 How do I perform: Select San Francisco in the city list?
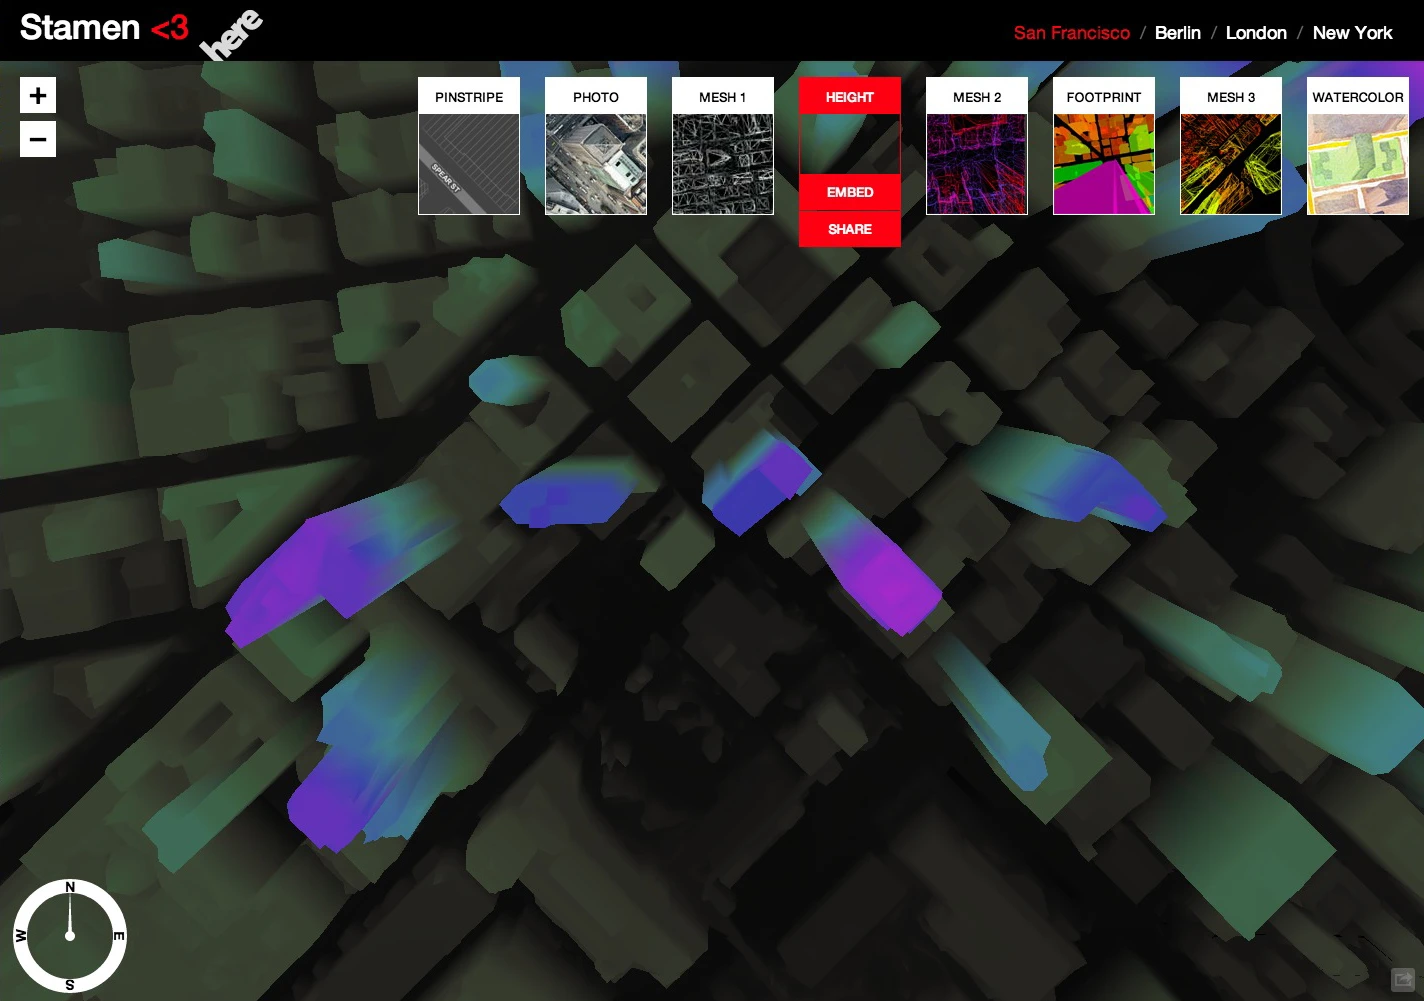[x=1071, y=32]
